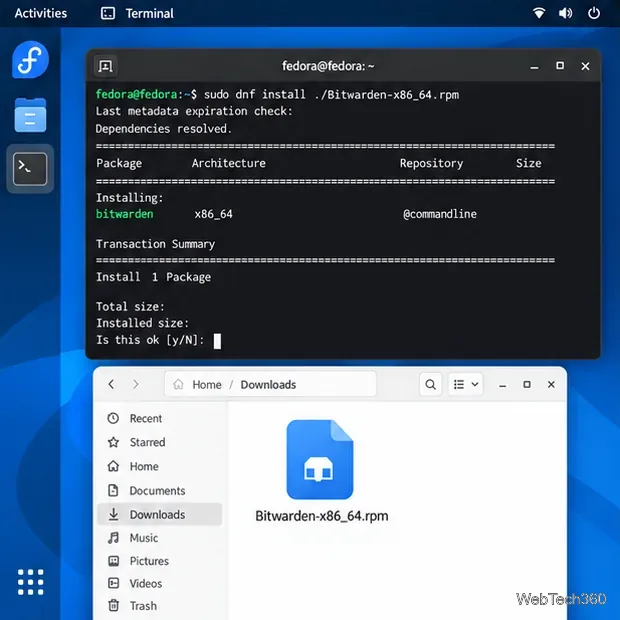620x620 pixels.
Task: Expand the view options dropdown arrow
Action: pos(475,384)
